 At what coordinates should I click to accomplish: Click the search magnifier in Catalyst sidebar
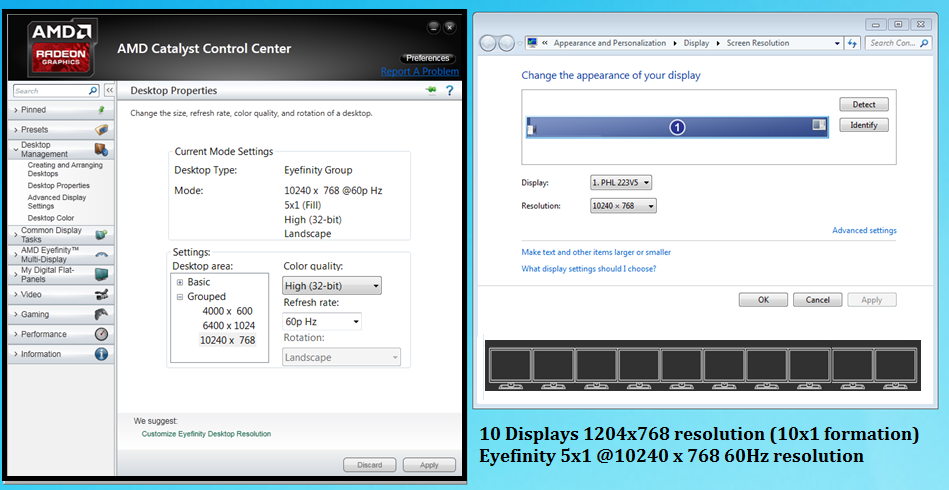point(93,91)
